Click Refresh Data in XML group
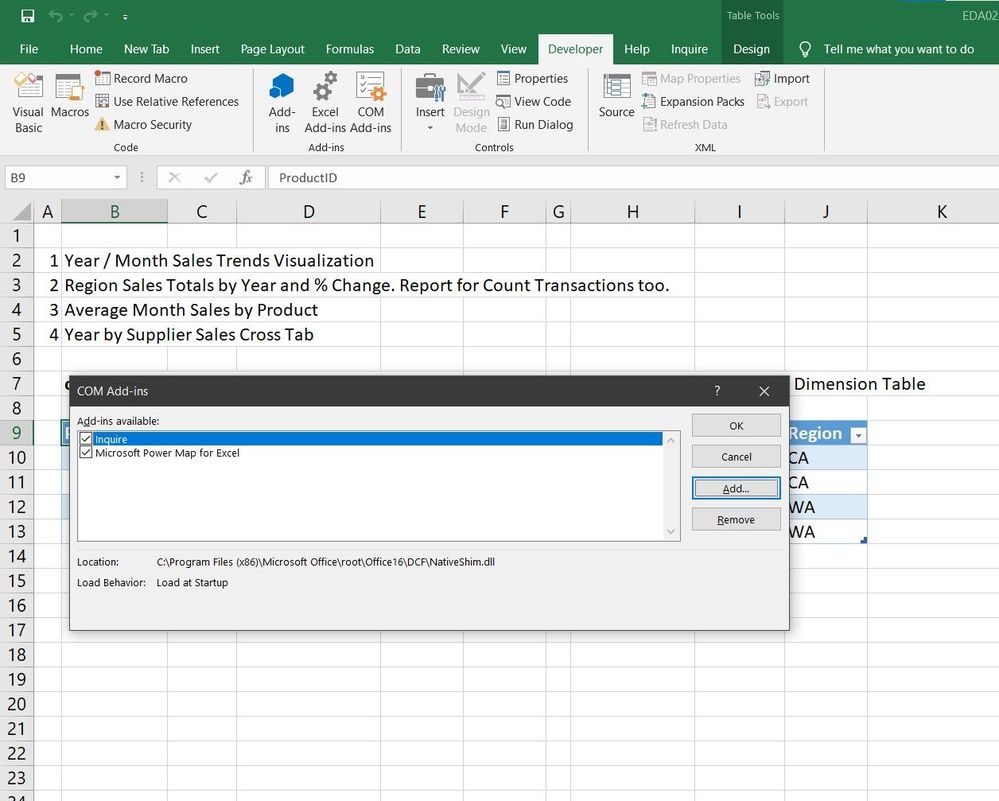999x801 pixels. (685, 124)
